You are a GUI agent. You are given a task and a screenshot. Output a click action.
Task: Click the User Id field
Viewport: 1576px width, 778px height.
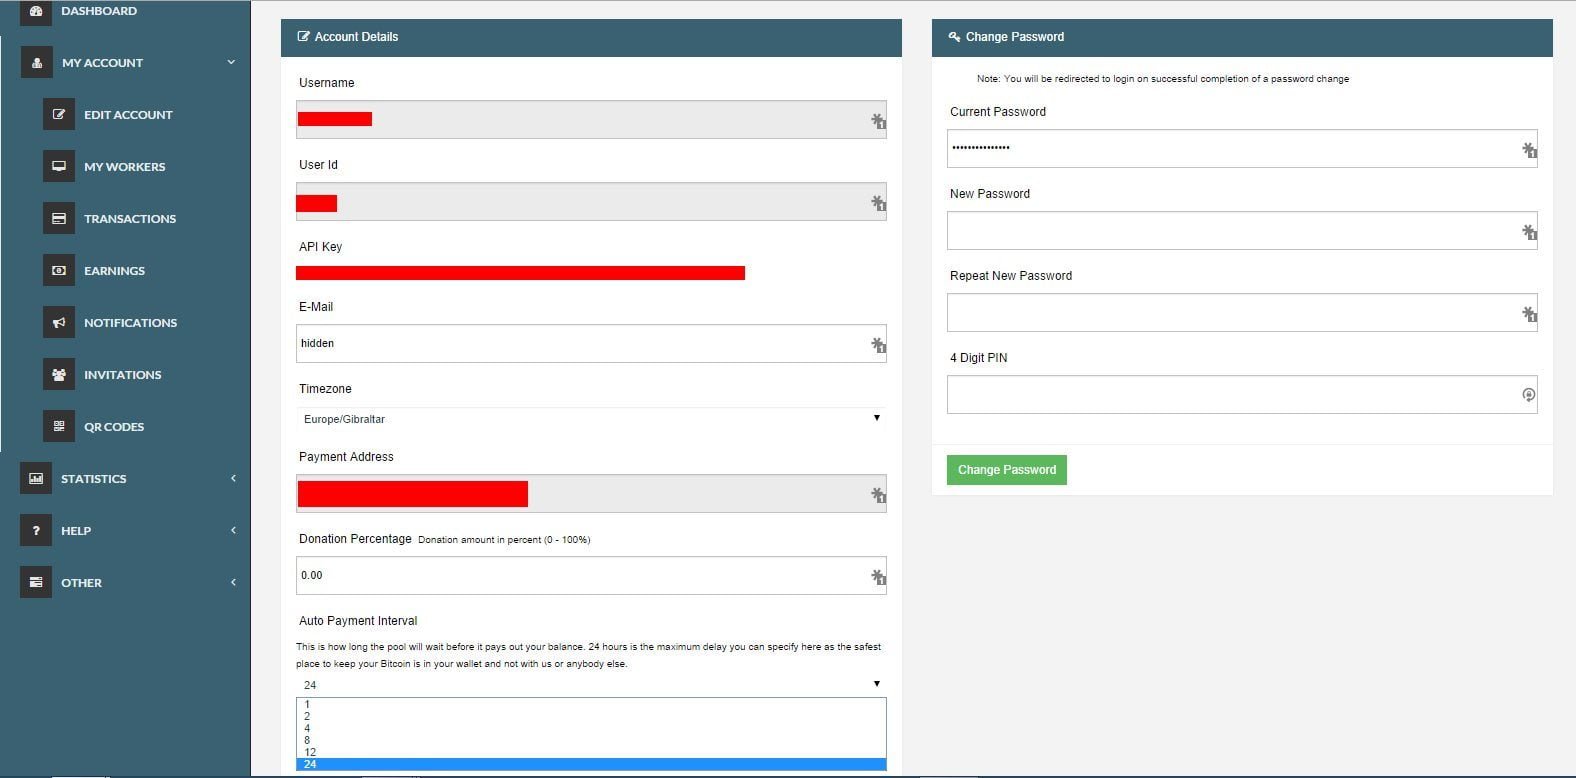591,201
